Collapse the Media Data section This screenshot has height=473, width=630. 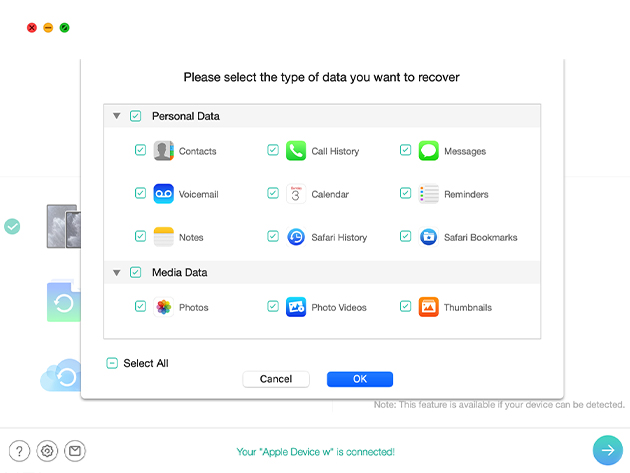[117, 272]
